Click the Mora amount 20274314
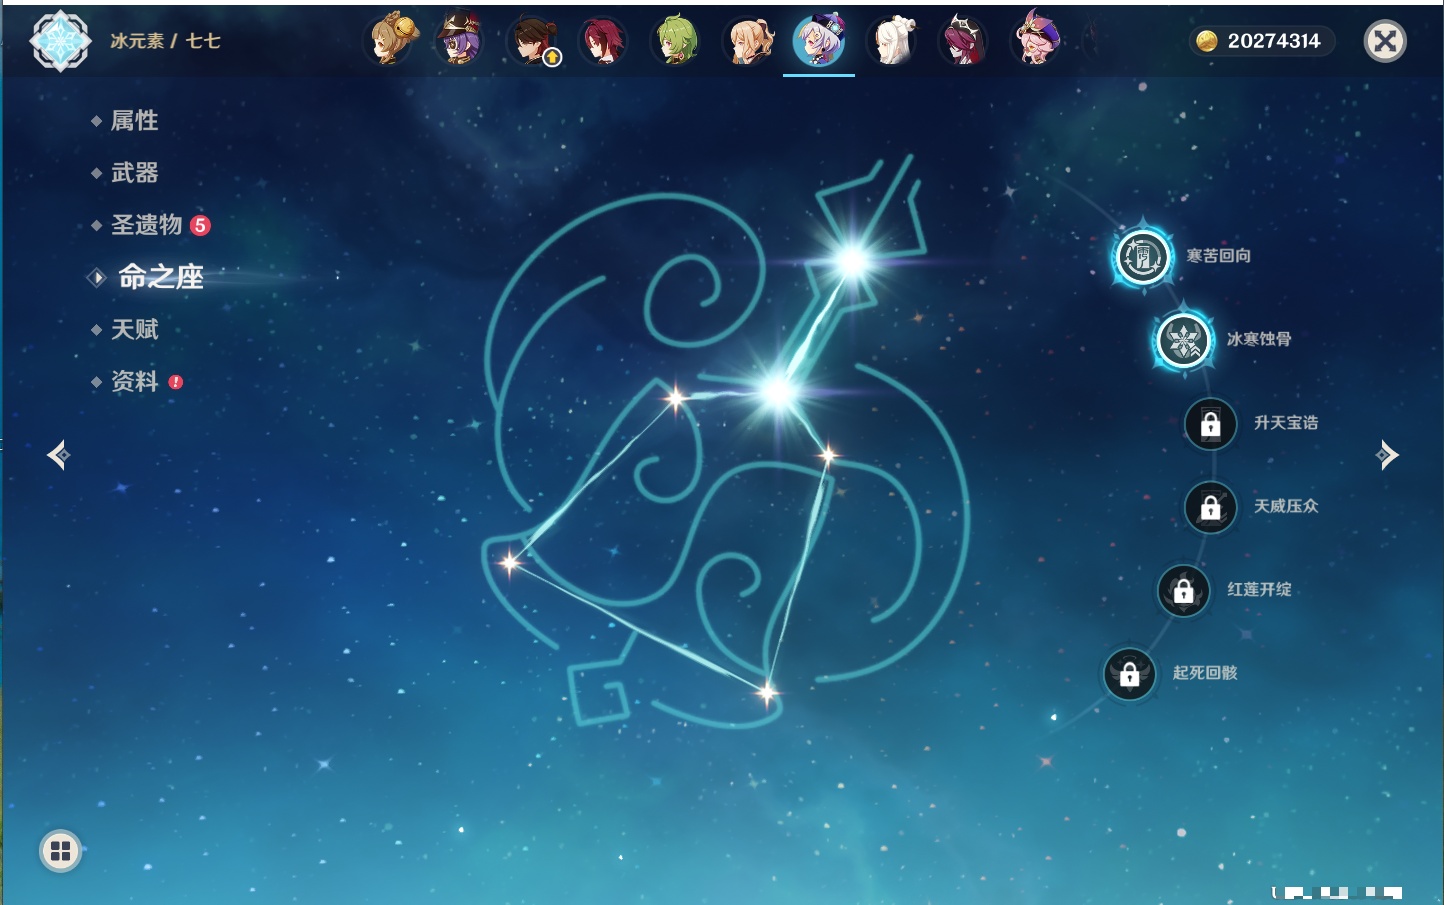Image resolution: width=1444 pixels, height=905 pixels. (x=1274, y=41)
